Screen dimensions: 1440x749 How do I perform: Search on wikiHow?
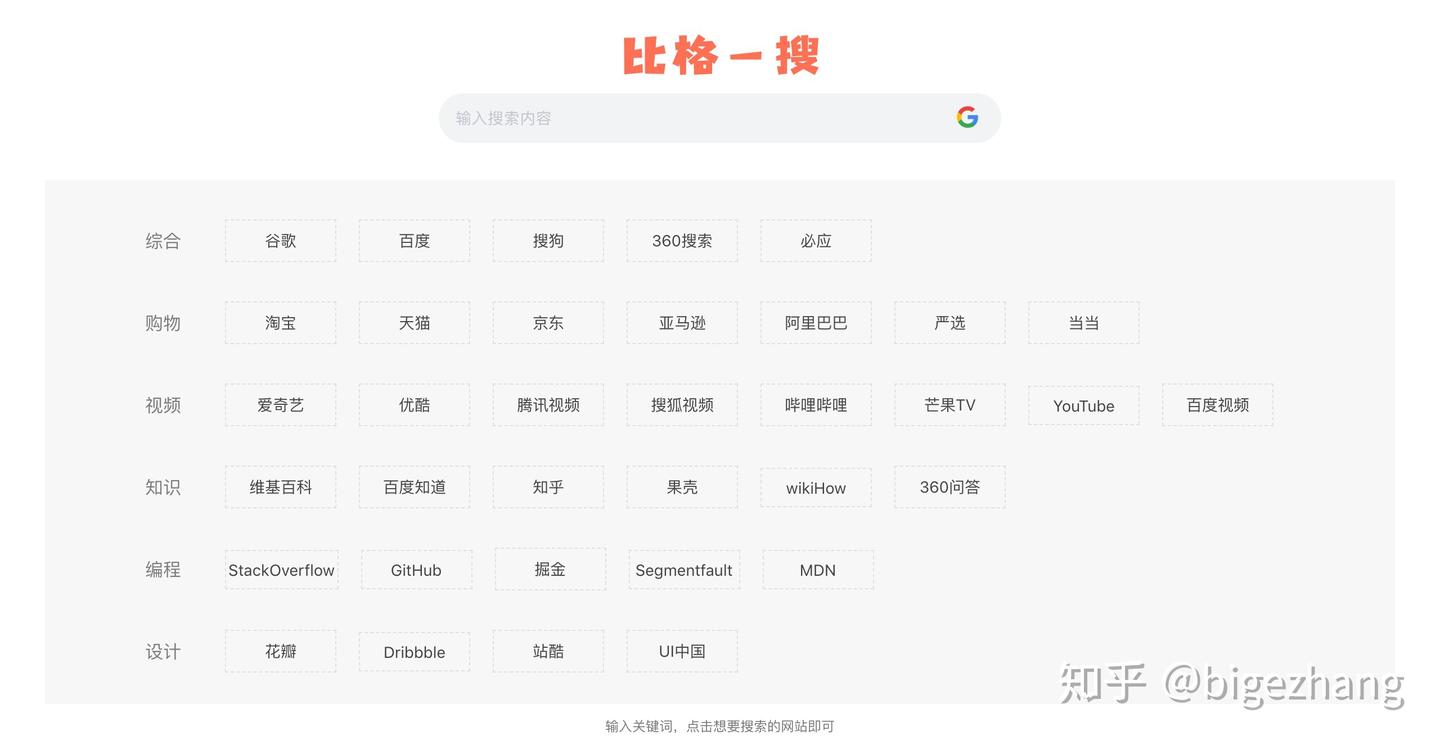(816, 488)
